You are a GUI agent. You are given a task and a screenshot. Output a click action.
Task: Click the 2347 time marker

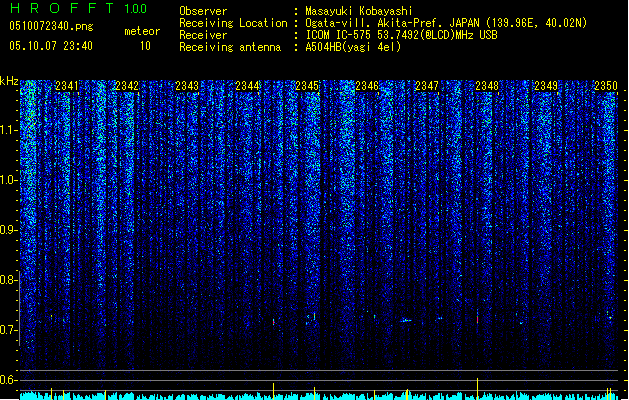[427, 86]
